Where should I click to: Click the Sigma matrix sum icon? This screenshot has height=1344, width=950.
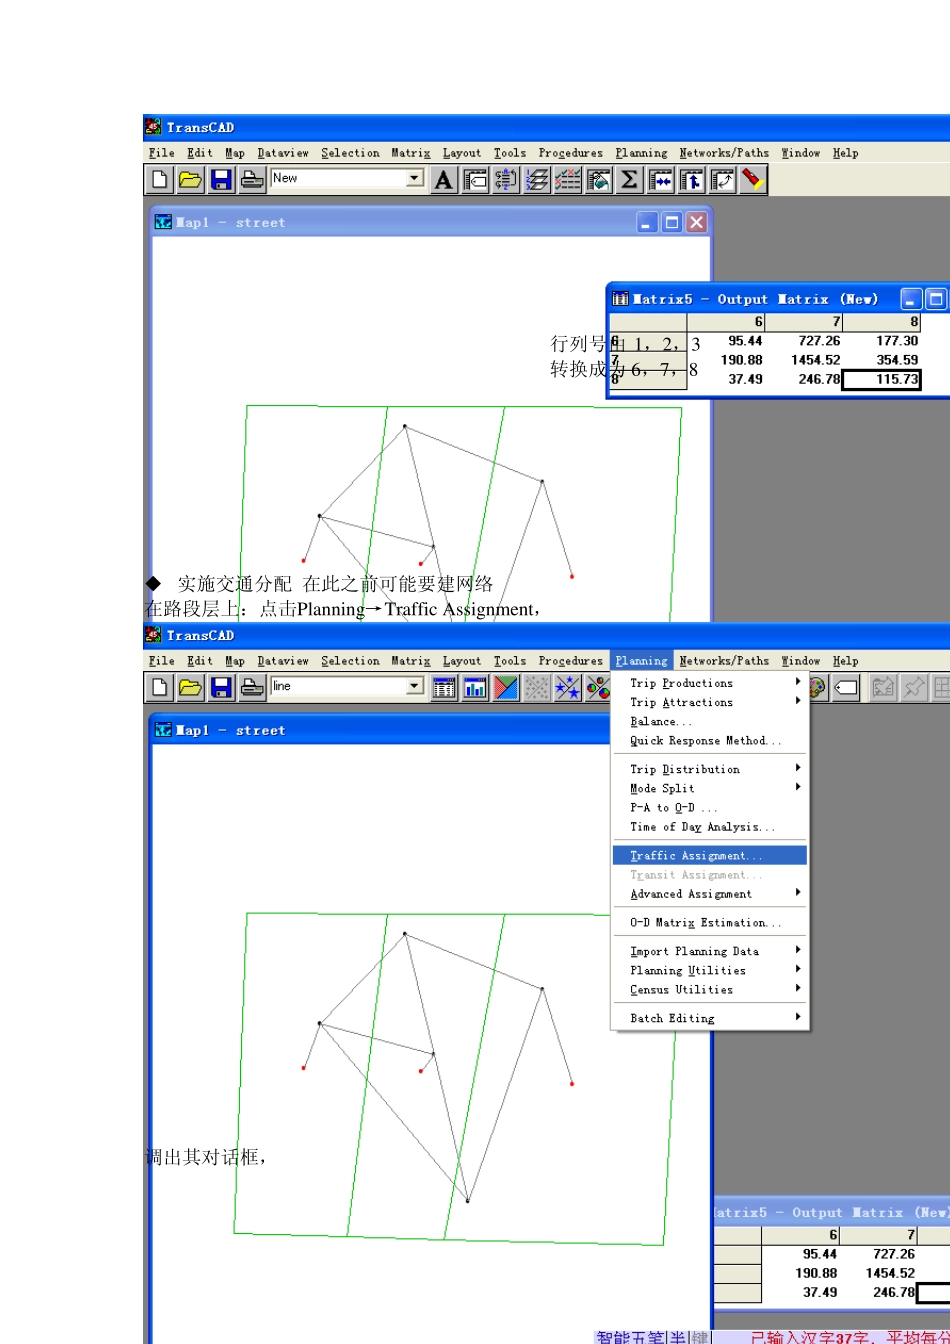point(629,180)
